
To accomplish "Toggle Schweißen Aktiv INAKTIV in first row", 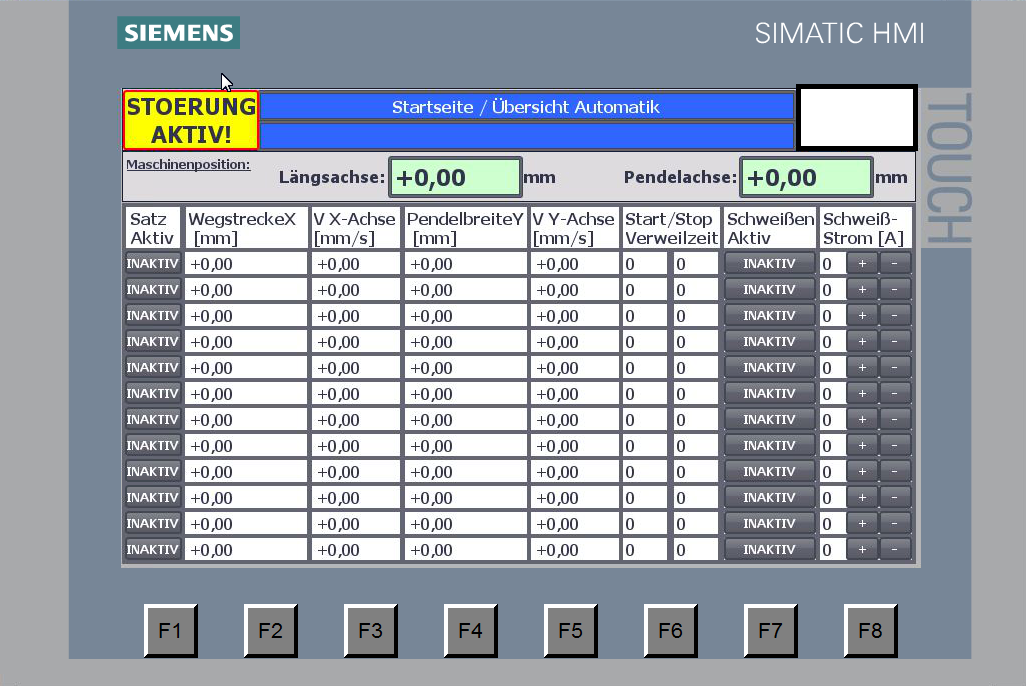I will point(770,263).
